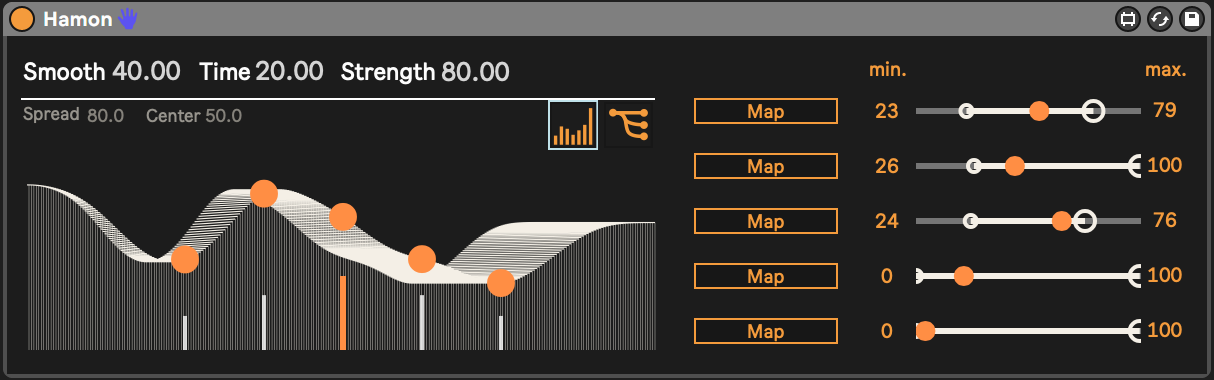Click the fifth Map button
This screenshot has width=1214, height=380.
click(x=765, y=331)
